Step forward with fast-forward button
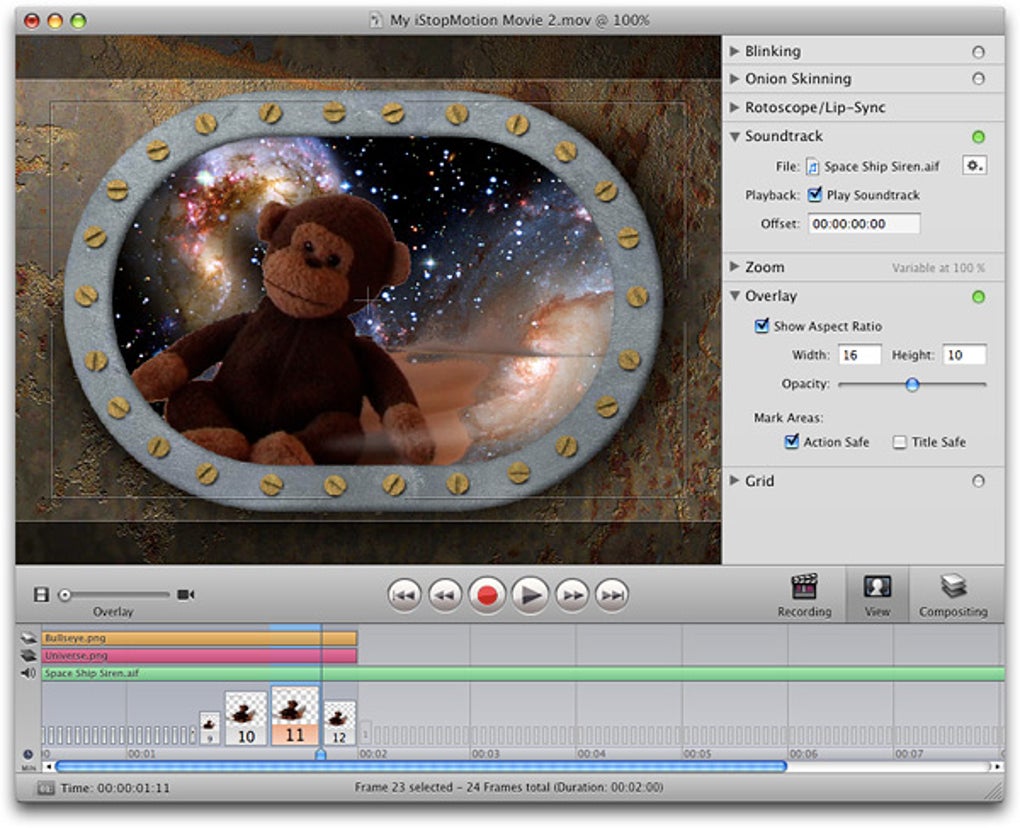This screenshot has width=1020, height=828. [x=572, y=596]
